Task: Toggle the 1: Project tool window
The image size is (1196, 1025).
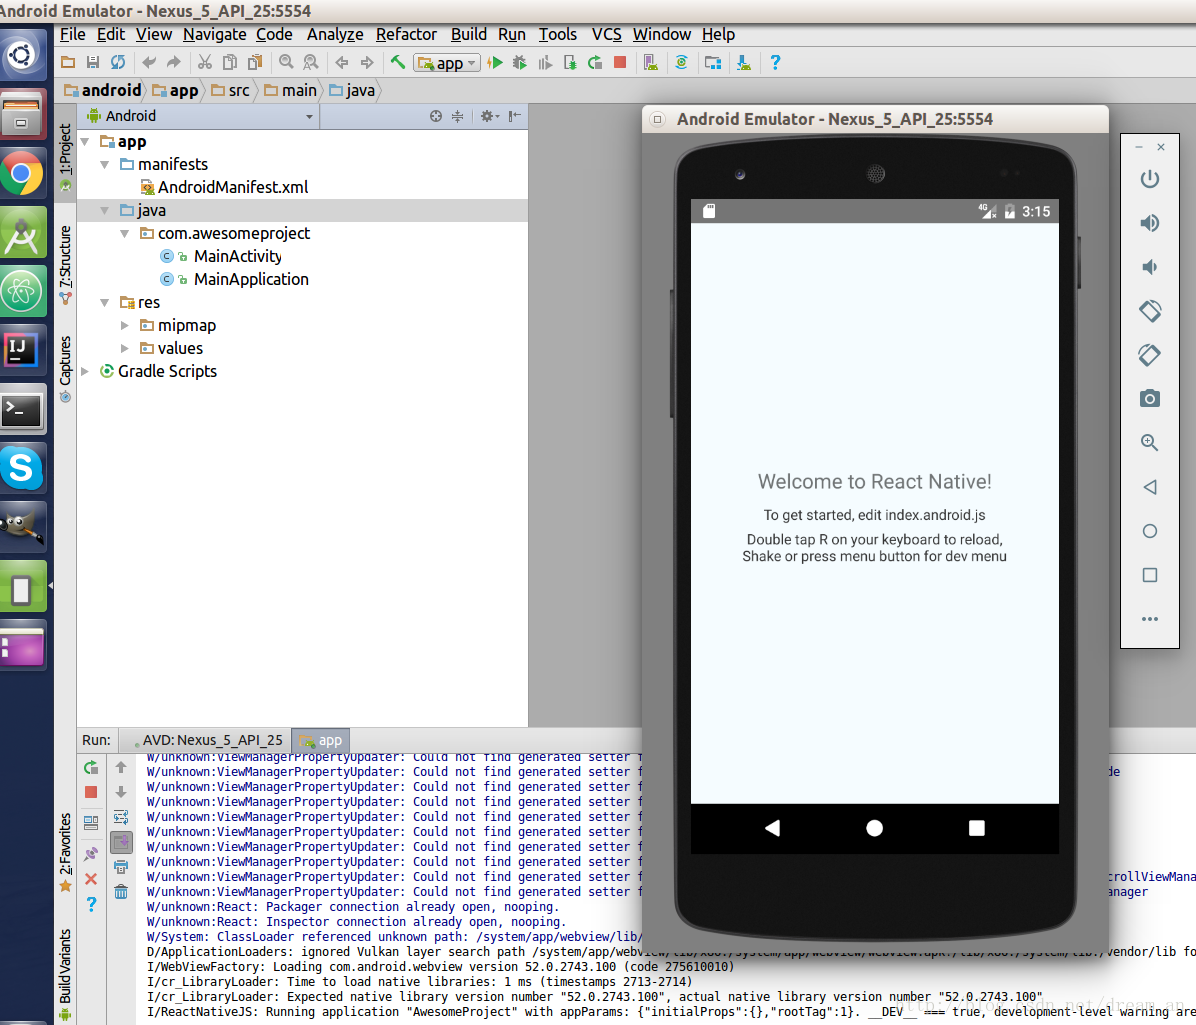Action: (66, 157)
